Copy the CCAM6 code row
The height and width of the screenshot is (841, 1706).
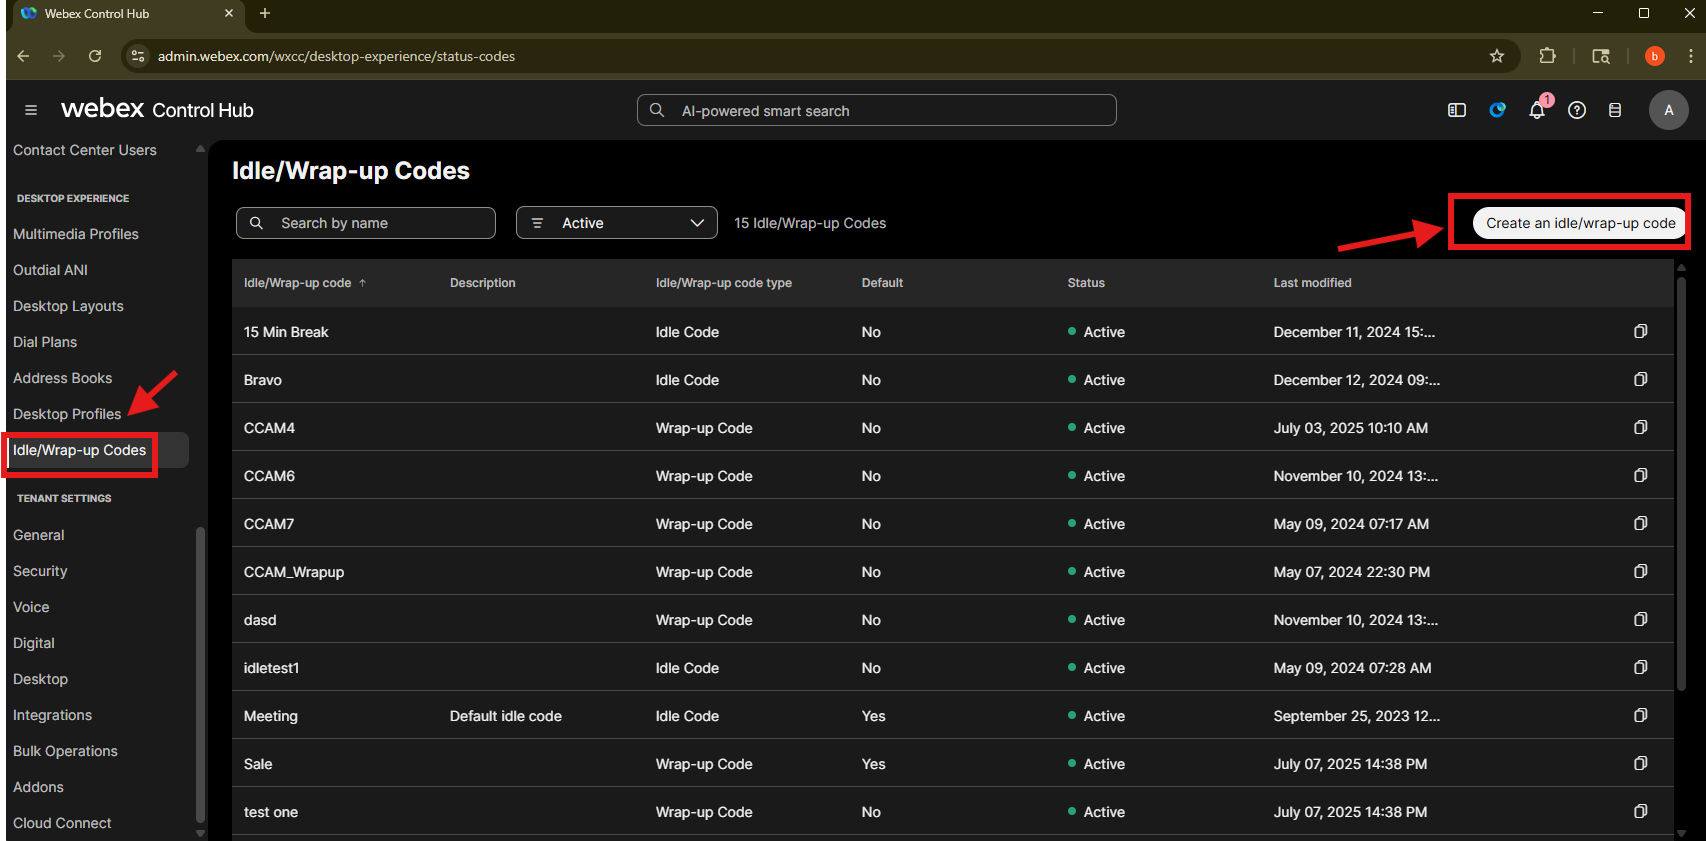click(1641, 475)
